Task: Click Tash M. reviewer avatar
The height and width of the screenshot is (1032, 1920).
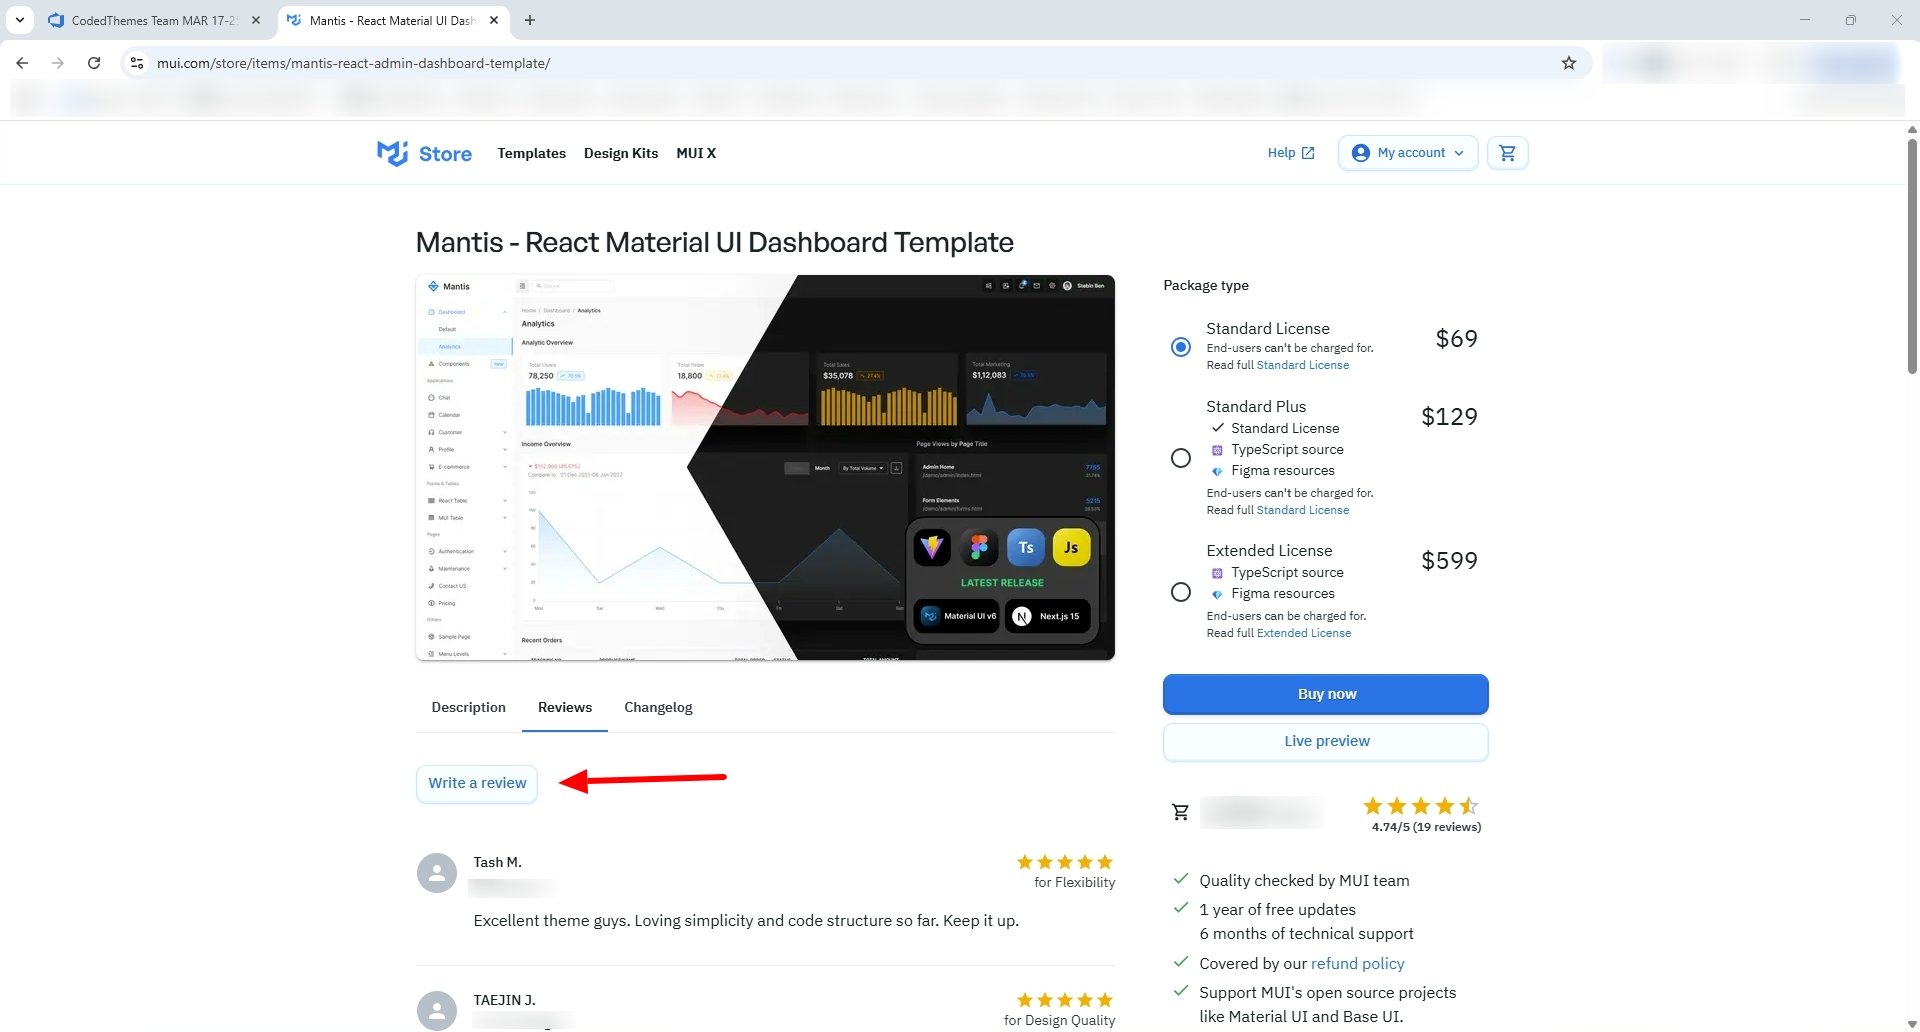Action: pyautogui.click(x=437, y=873)
